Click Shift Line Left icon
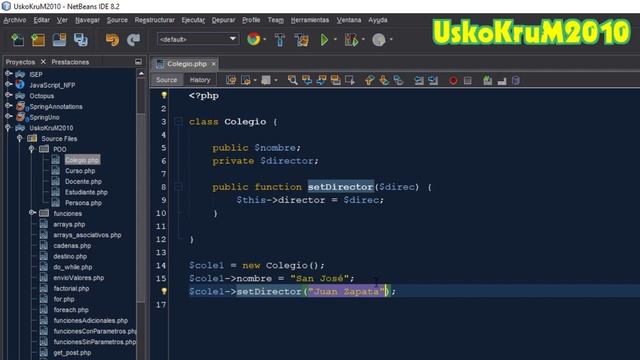Image resolution: width=640 pixels, height=360 pixels. [419, 80]
